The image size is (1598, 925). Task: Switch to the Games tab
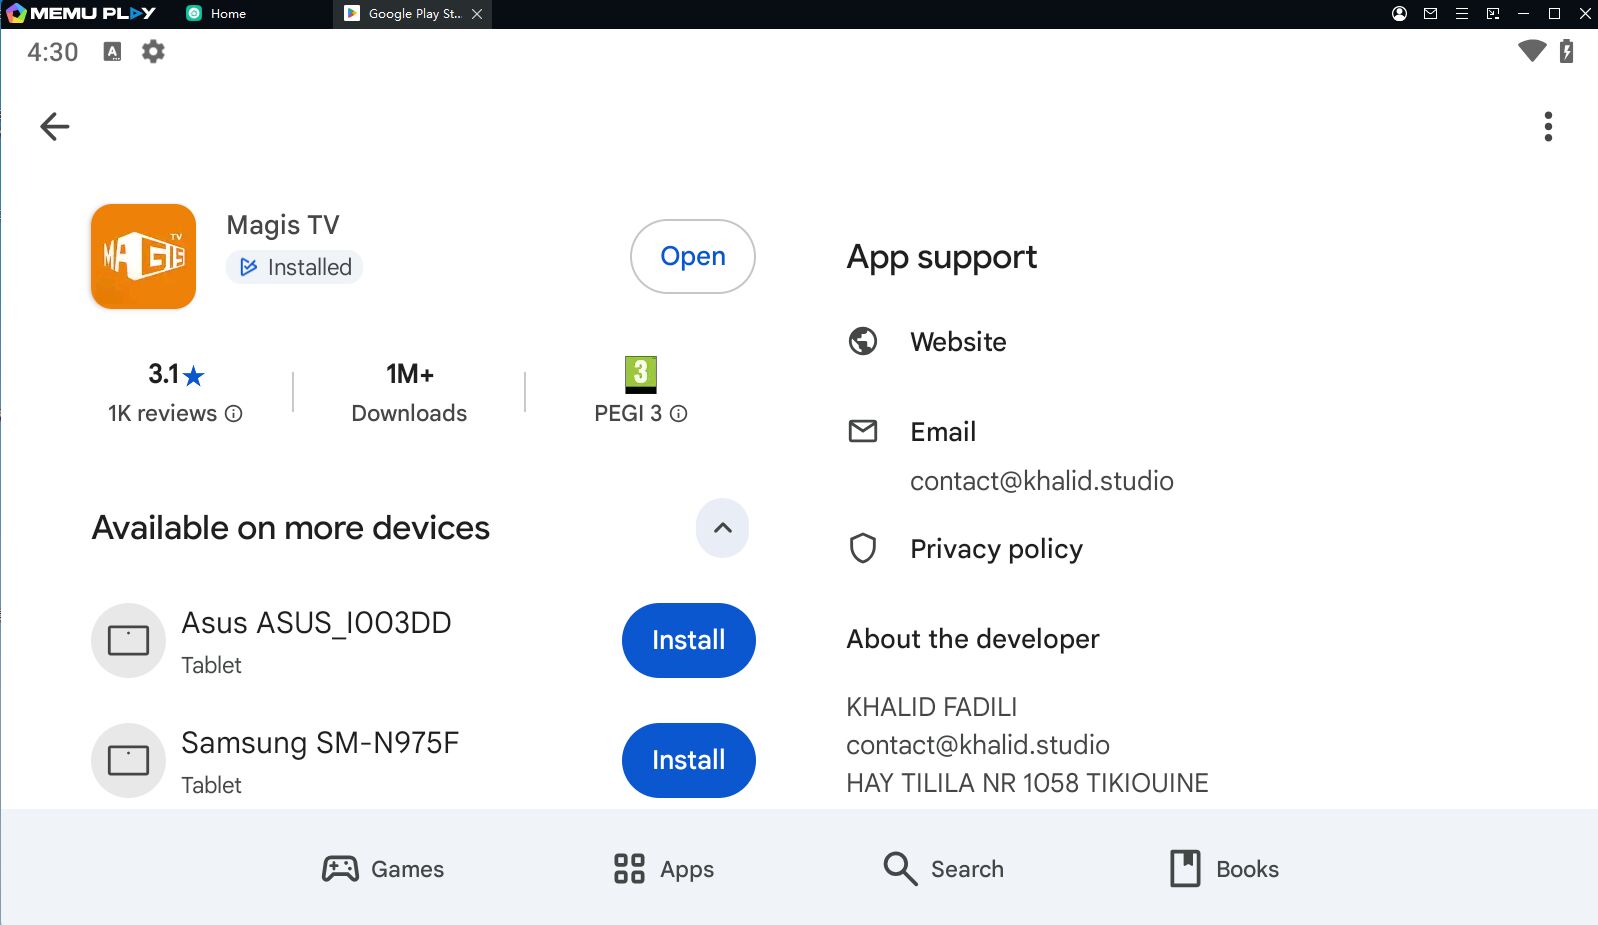(383, 869)
